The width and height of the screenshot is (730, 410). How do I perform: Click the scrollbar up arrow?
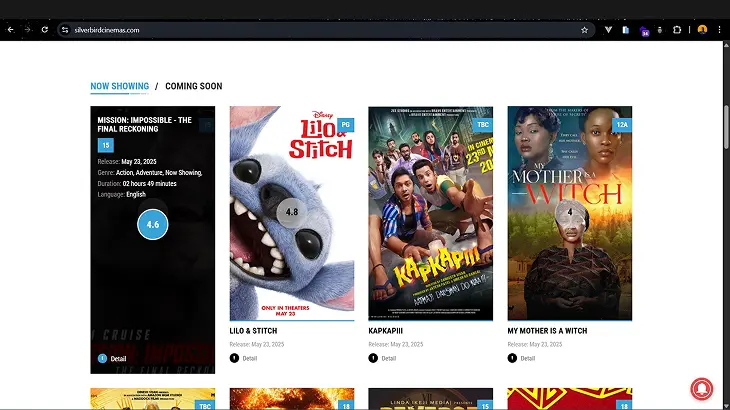point(726,45)
